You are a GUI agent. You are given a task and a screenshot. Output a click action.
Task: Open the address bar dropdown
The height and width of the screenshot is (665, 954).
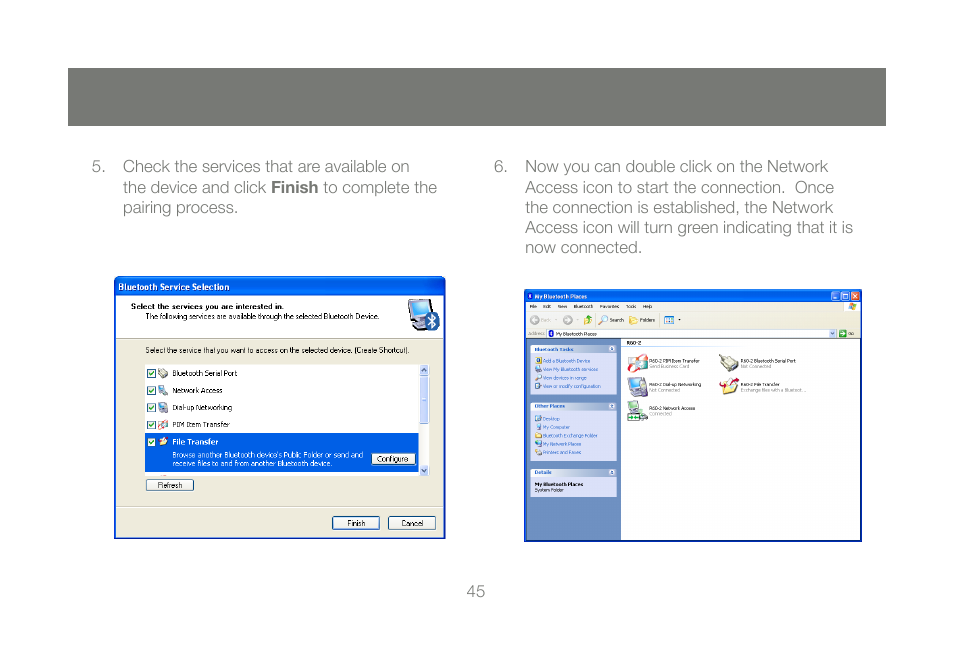832,333
